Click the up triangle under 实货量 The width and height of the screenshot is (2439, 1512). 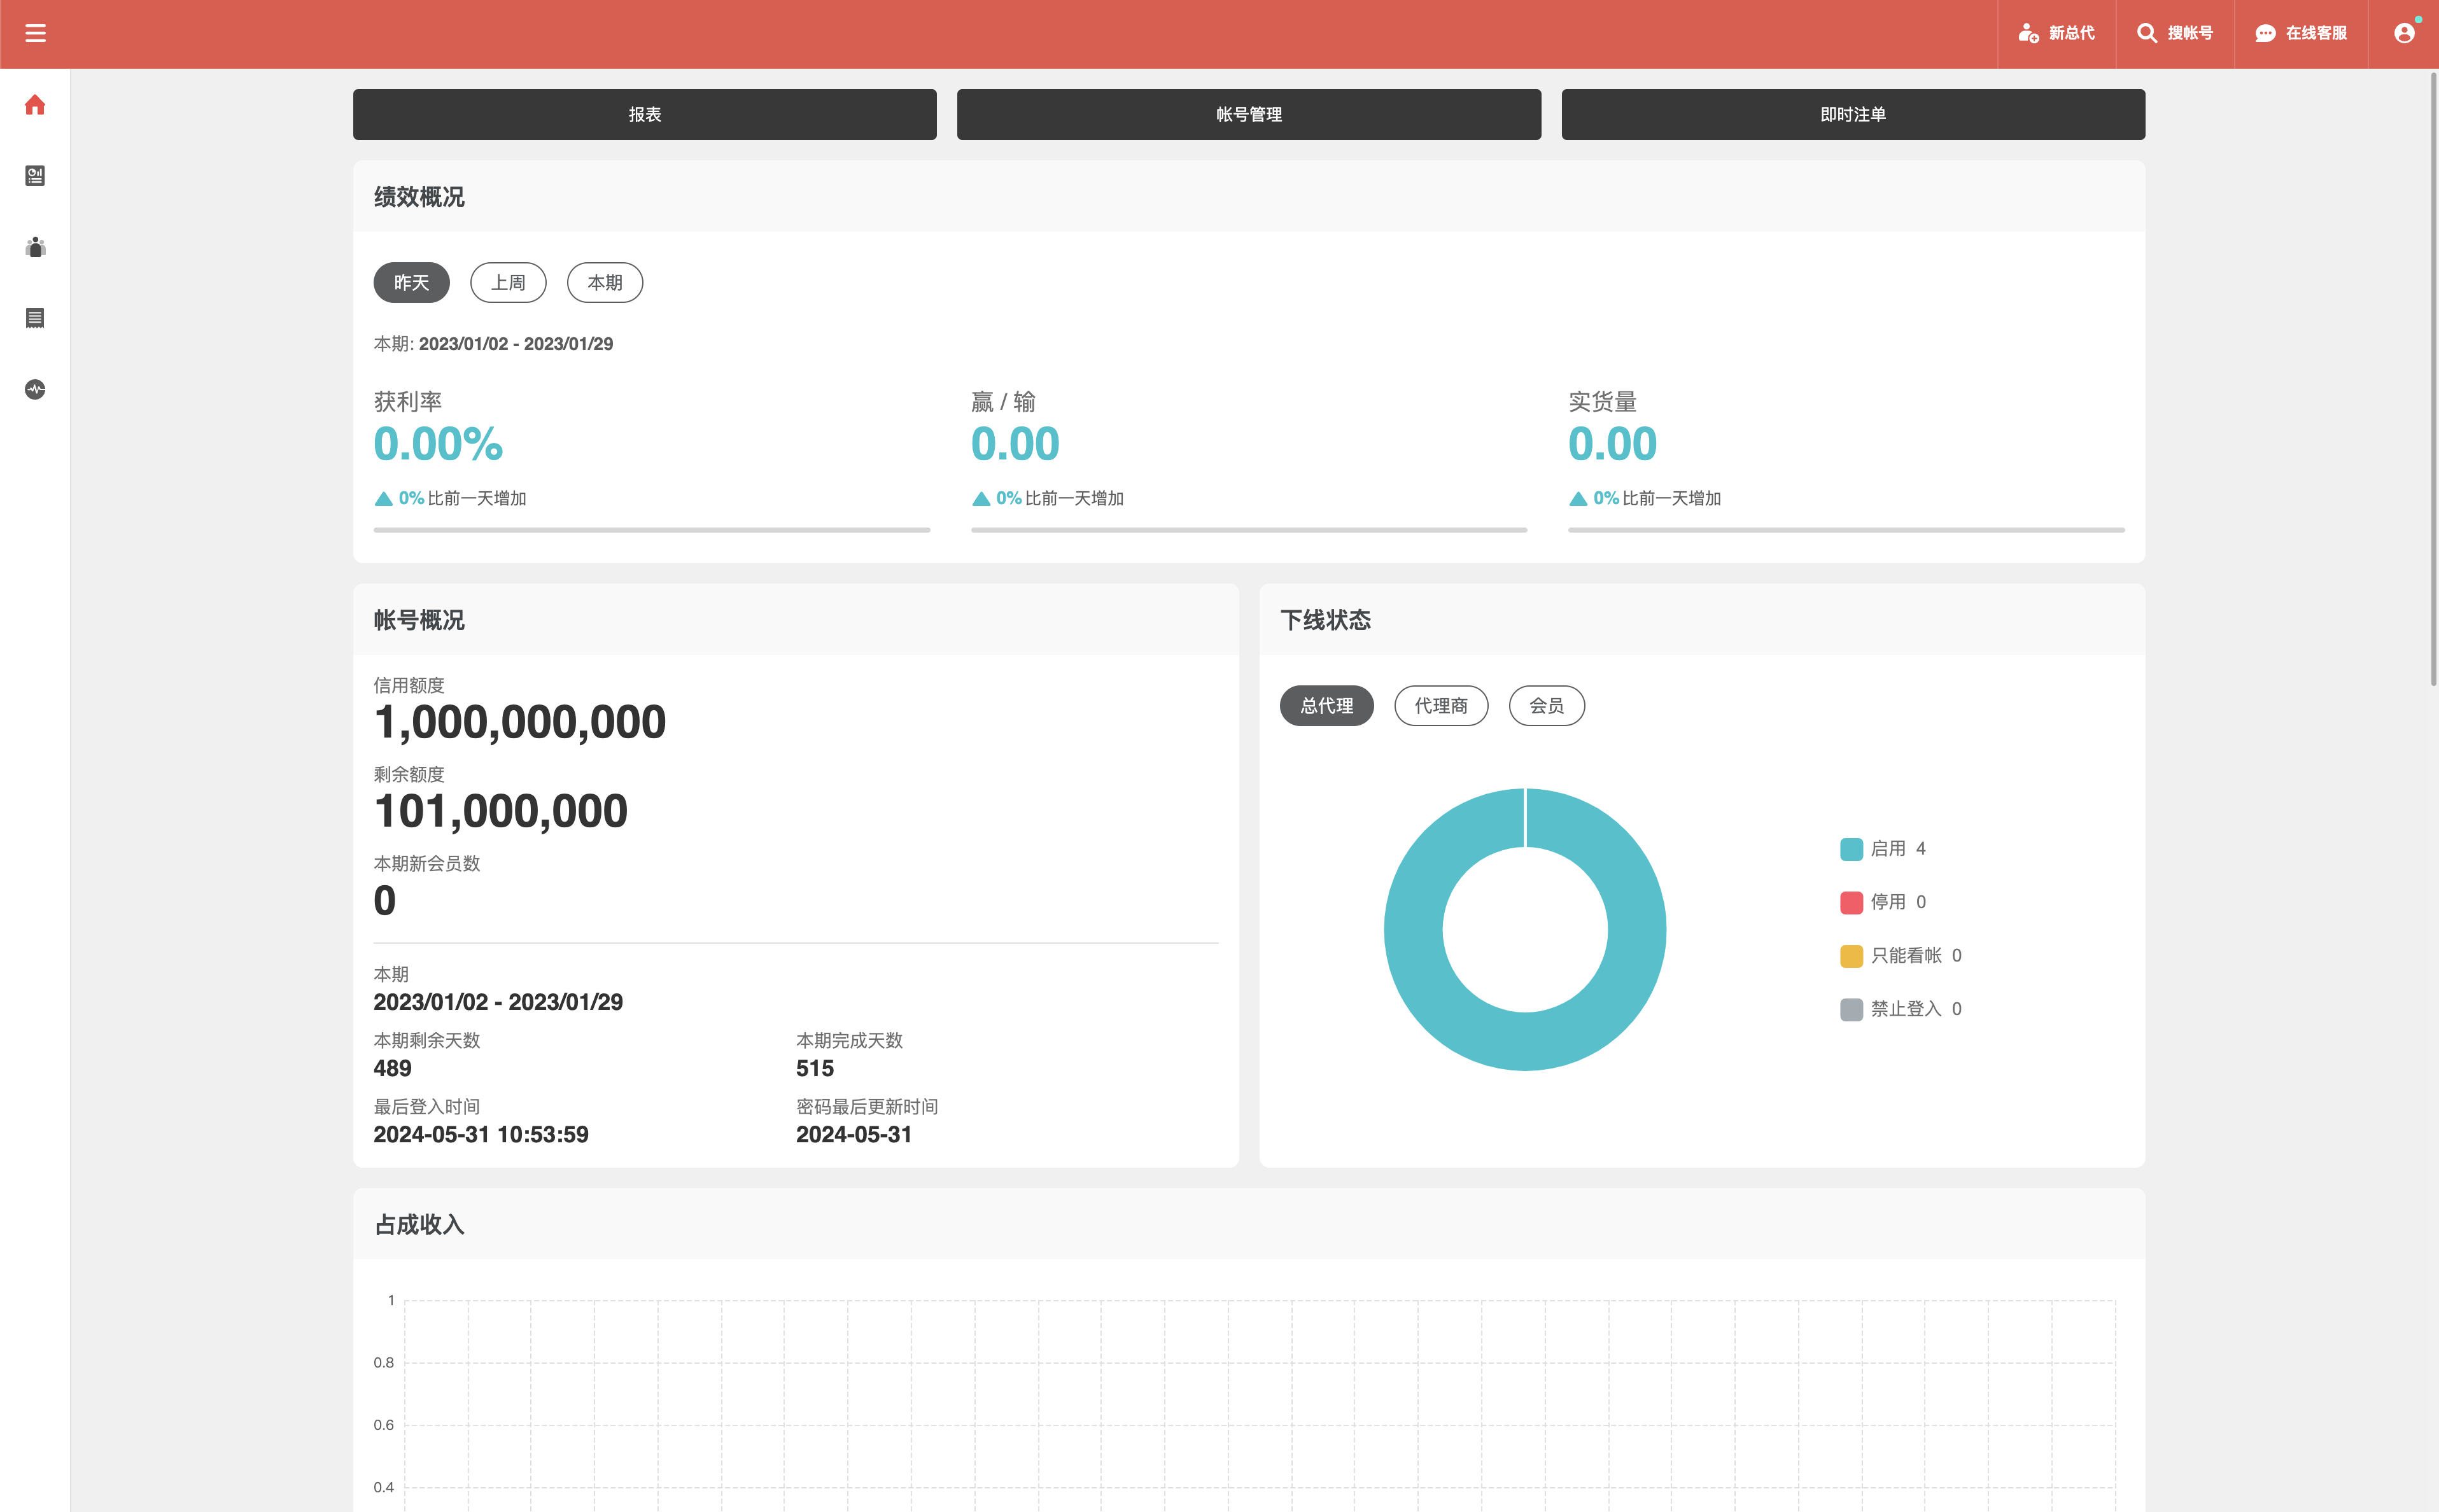tap(1578, 498)
